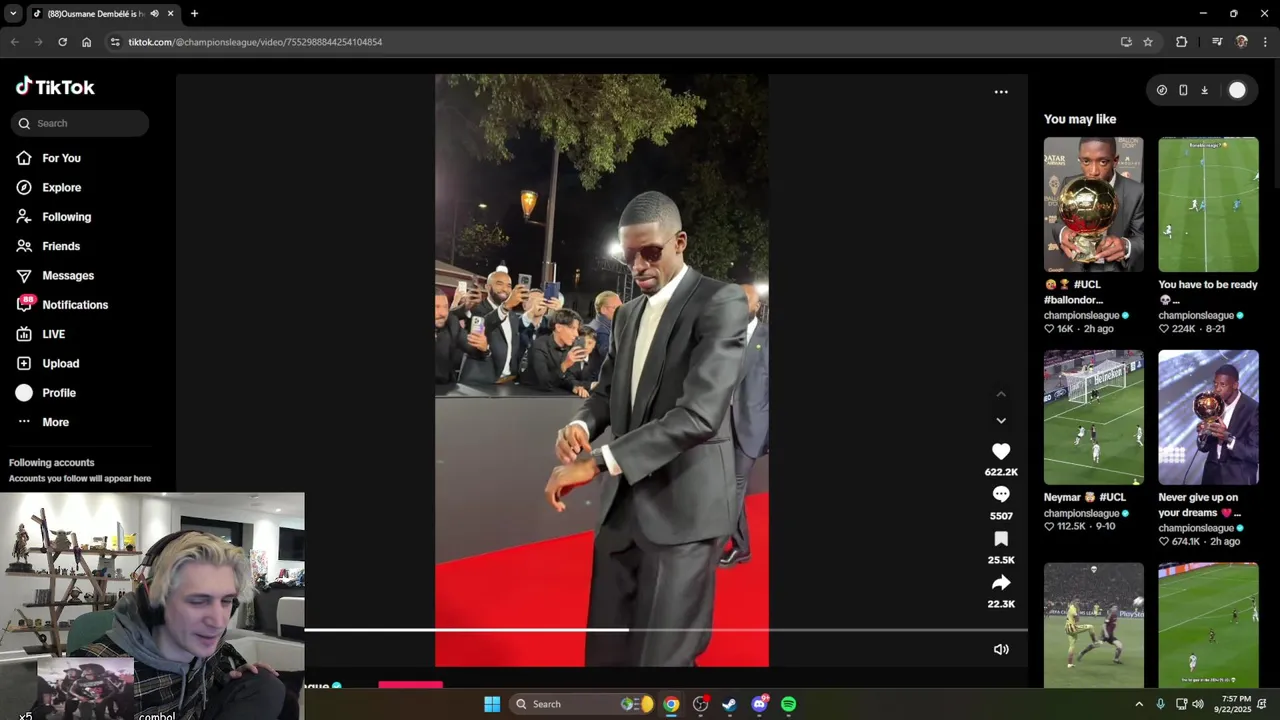Open championsleague link under #ballondor video
The height and width of the screenshot is (720, 1280).
point(1081,315)
